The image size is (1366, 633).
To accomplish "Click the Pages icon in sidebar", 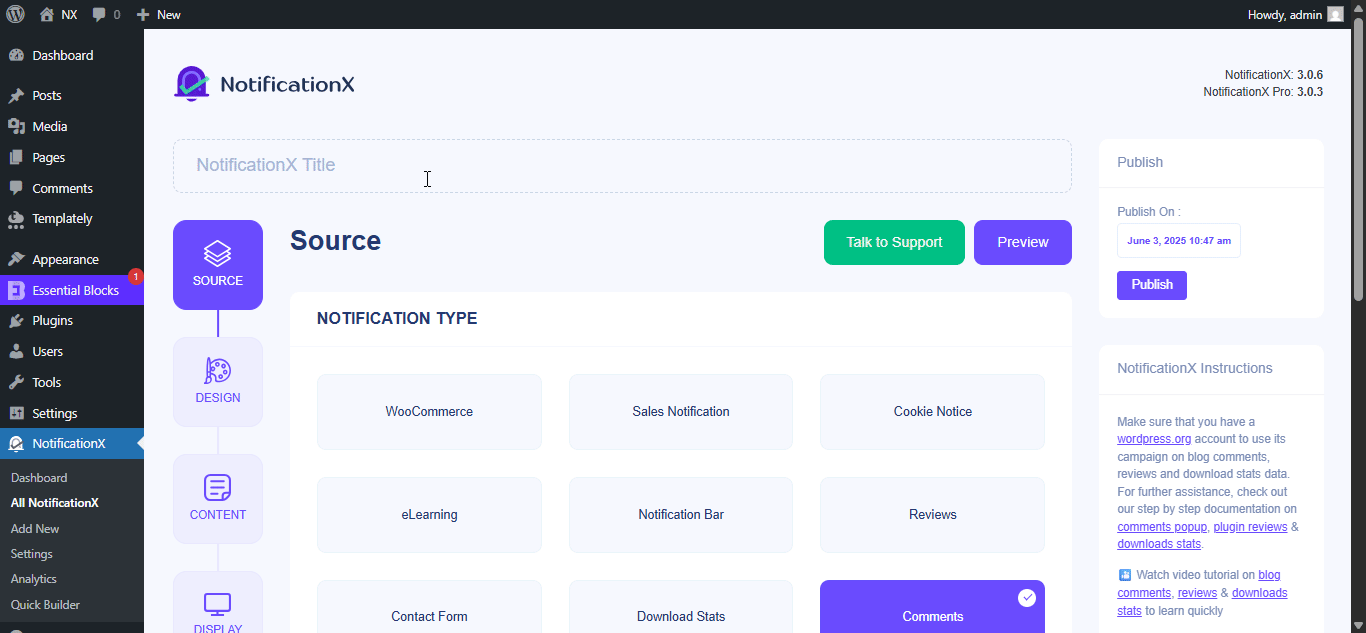I will tap(16, 158).
